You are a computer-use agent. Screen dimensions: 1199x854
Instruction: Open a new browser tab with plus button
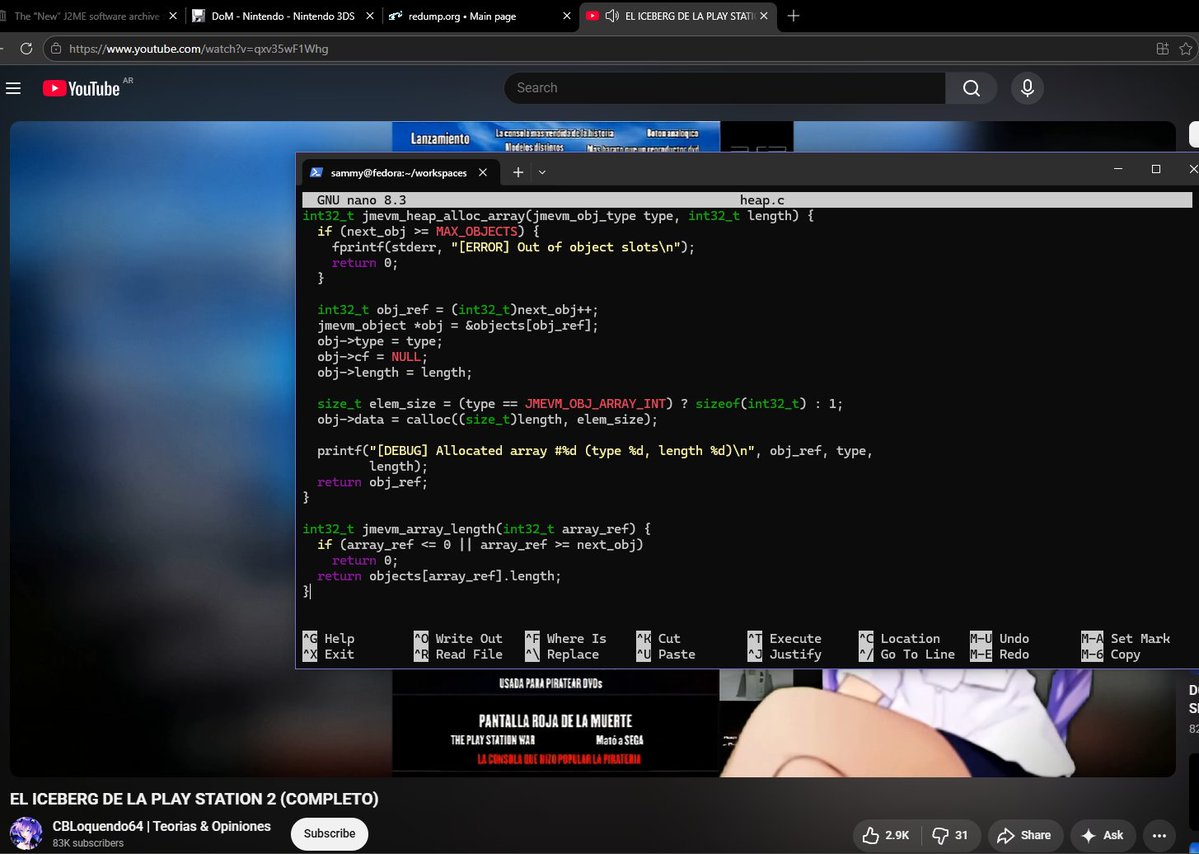(793, 16)
